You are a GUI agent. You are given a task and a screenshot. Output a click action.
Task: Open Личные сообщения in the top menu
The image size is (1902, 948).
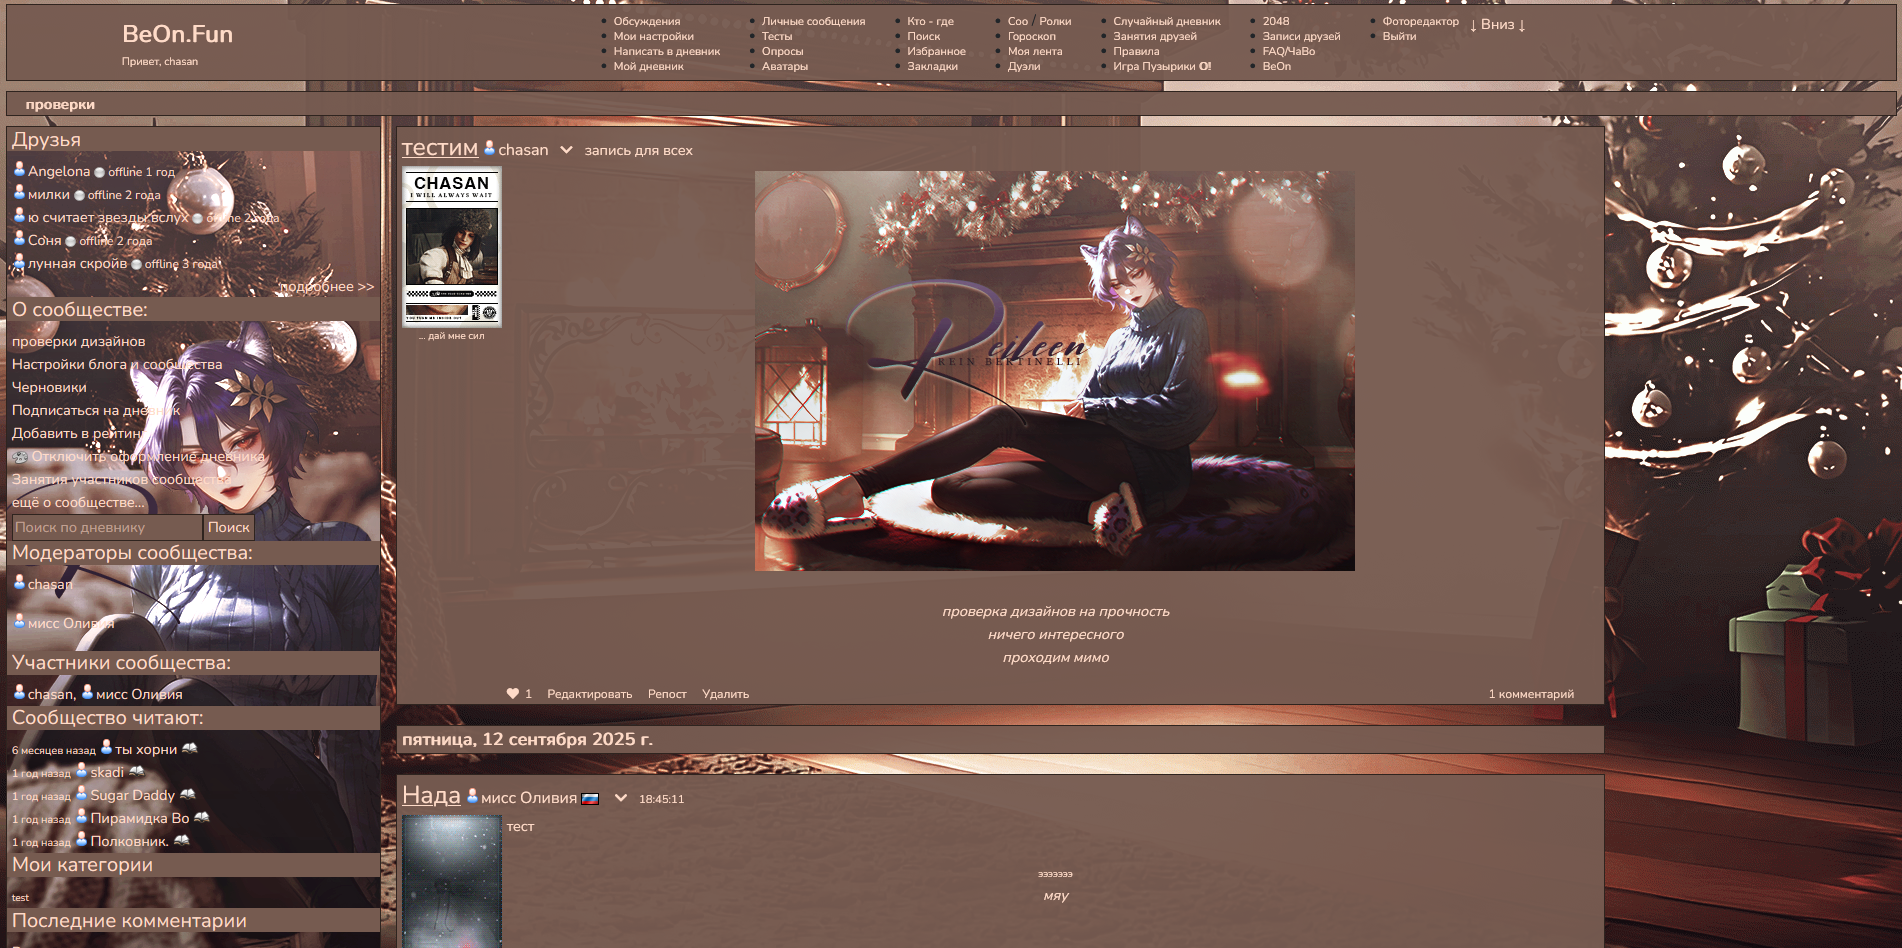pos(813,21)
